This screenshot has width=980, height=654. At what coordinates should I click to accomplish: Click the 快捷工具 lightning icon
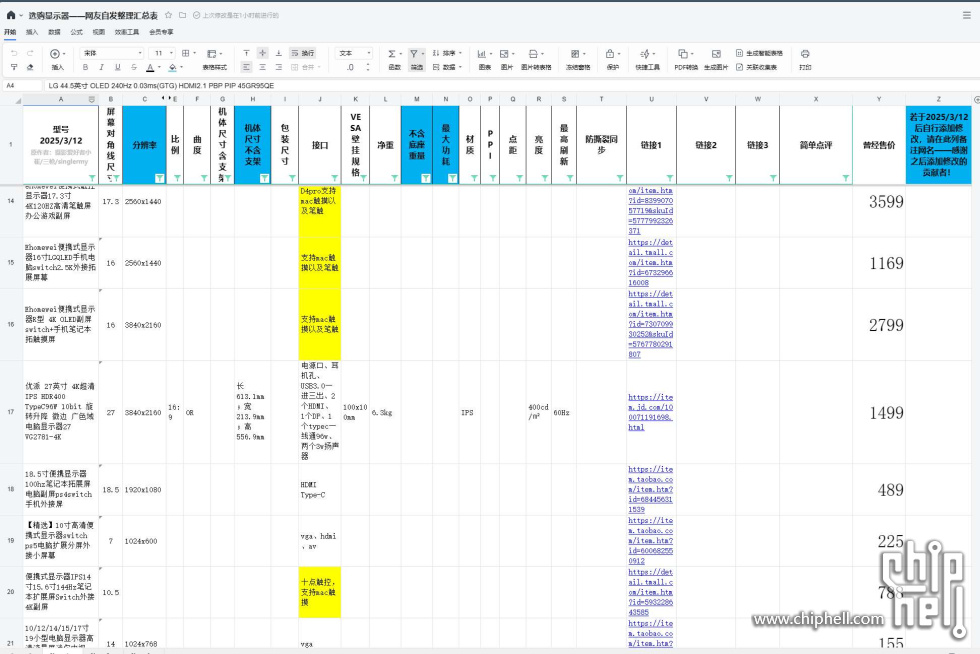(645, 54)
